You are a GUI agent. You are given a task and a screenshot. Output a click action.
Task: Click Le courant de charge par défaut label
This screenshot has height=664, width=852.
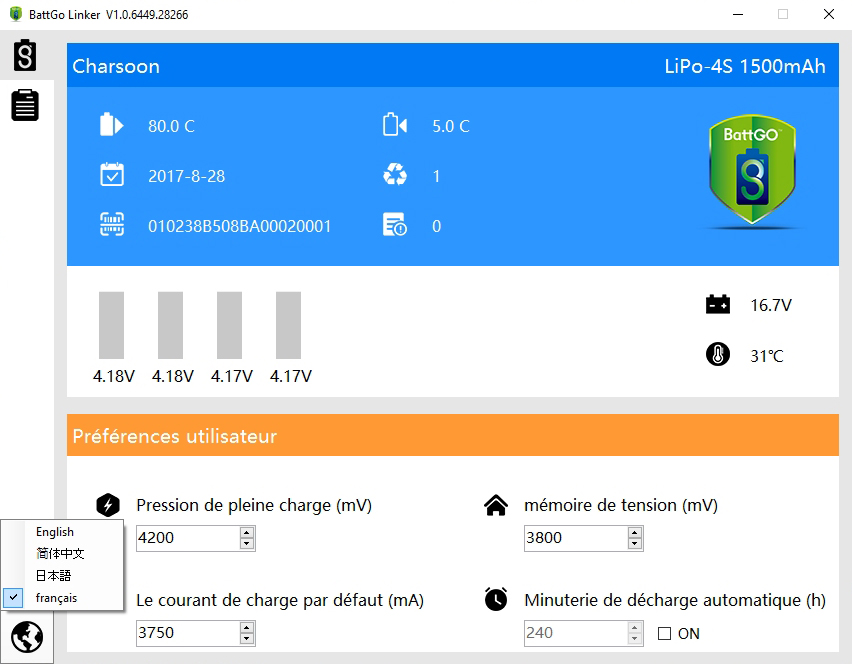(280, 600)
